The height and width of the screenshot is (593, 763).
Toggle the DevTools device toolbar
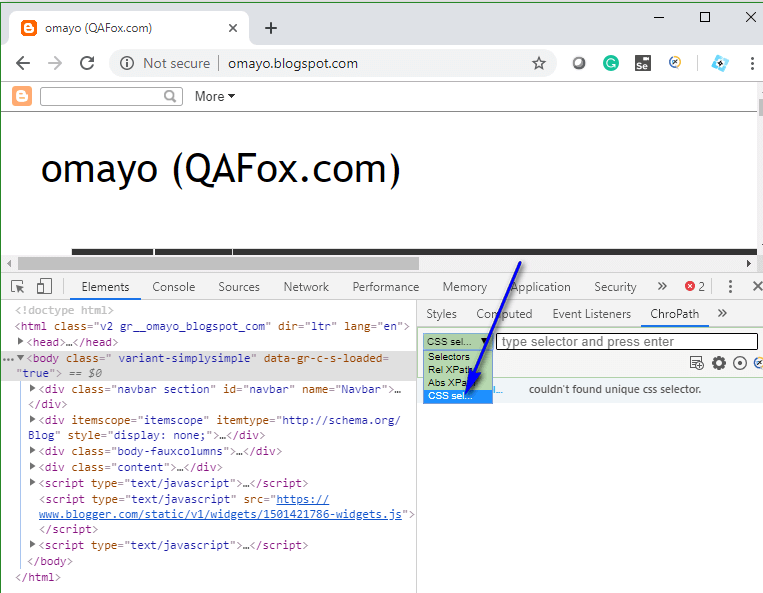44,286
